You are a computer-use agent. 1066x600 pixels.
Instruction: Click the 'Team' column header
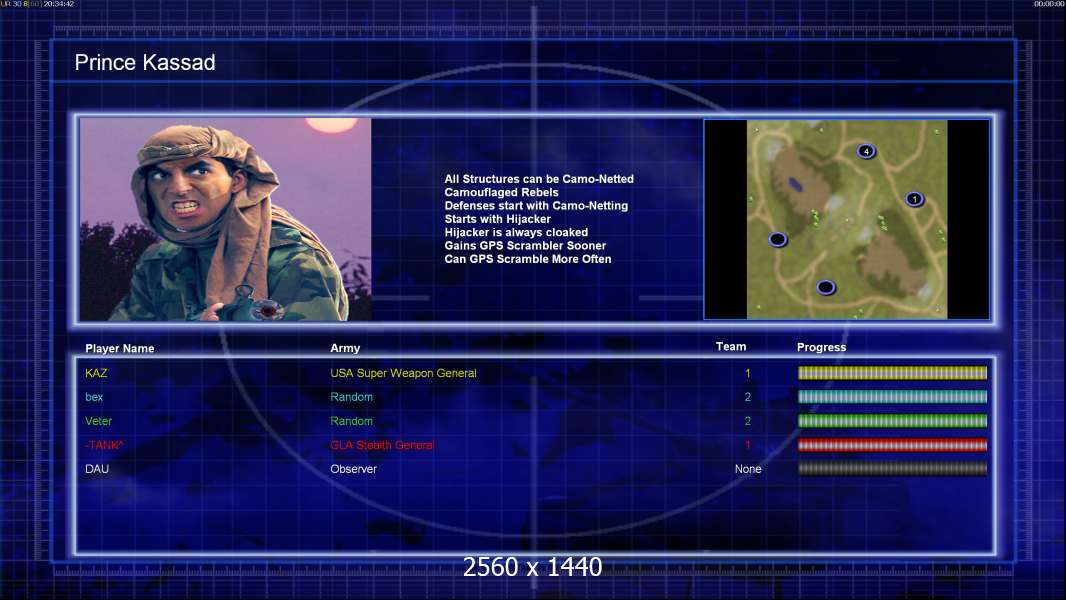731,347
